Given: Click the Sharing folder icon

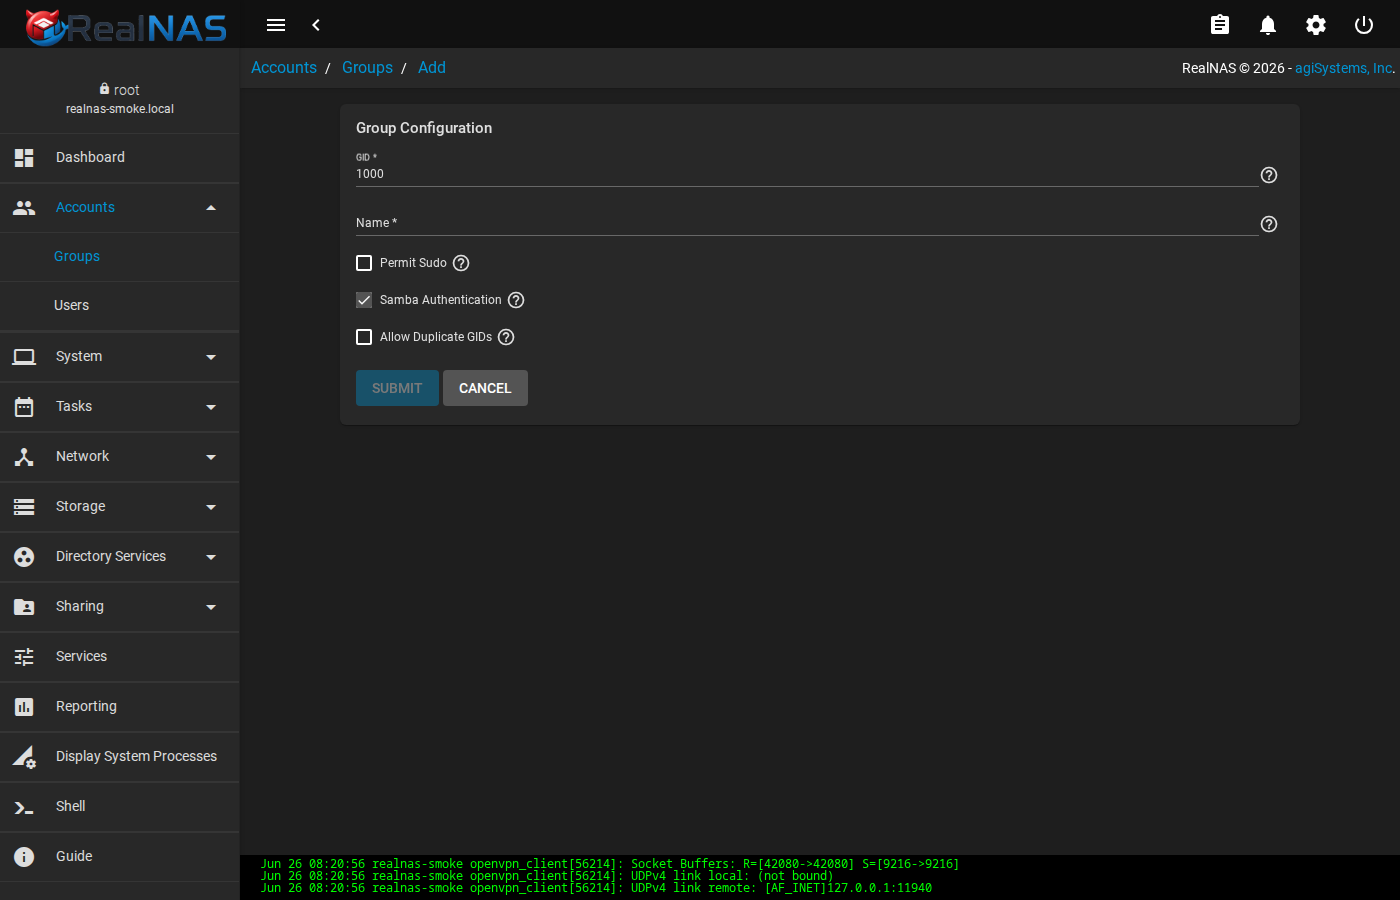Looking at the screenshot, I should pos(24,607).
